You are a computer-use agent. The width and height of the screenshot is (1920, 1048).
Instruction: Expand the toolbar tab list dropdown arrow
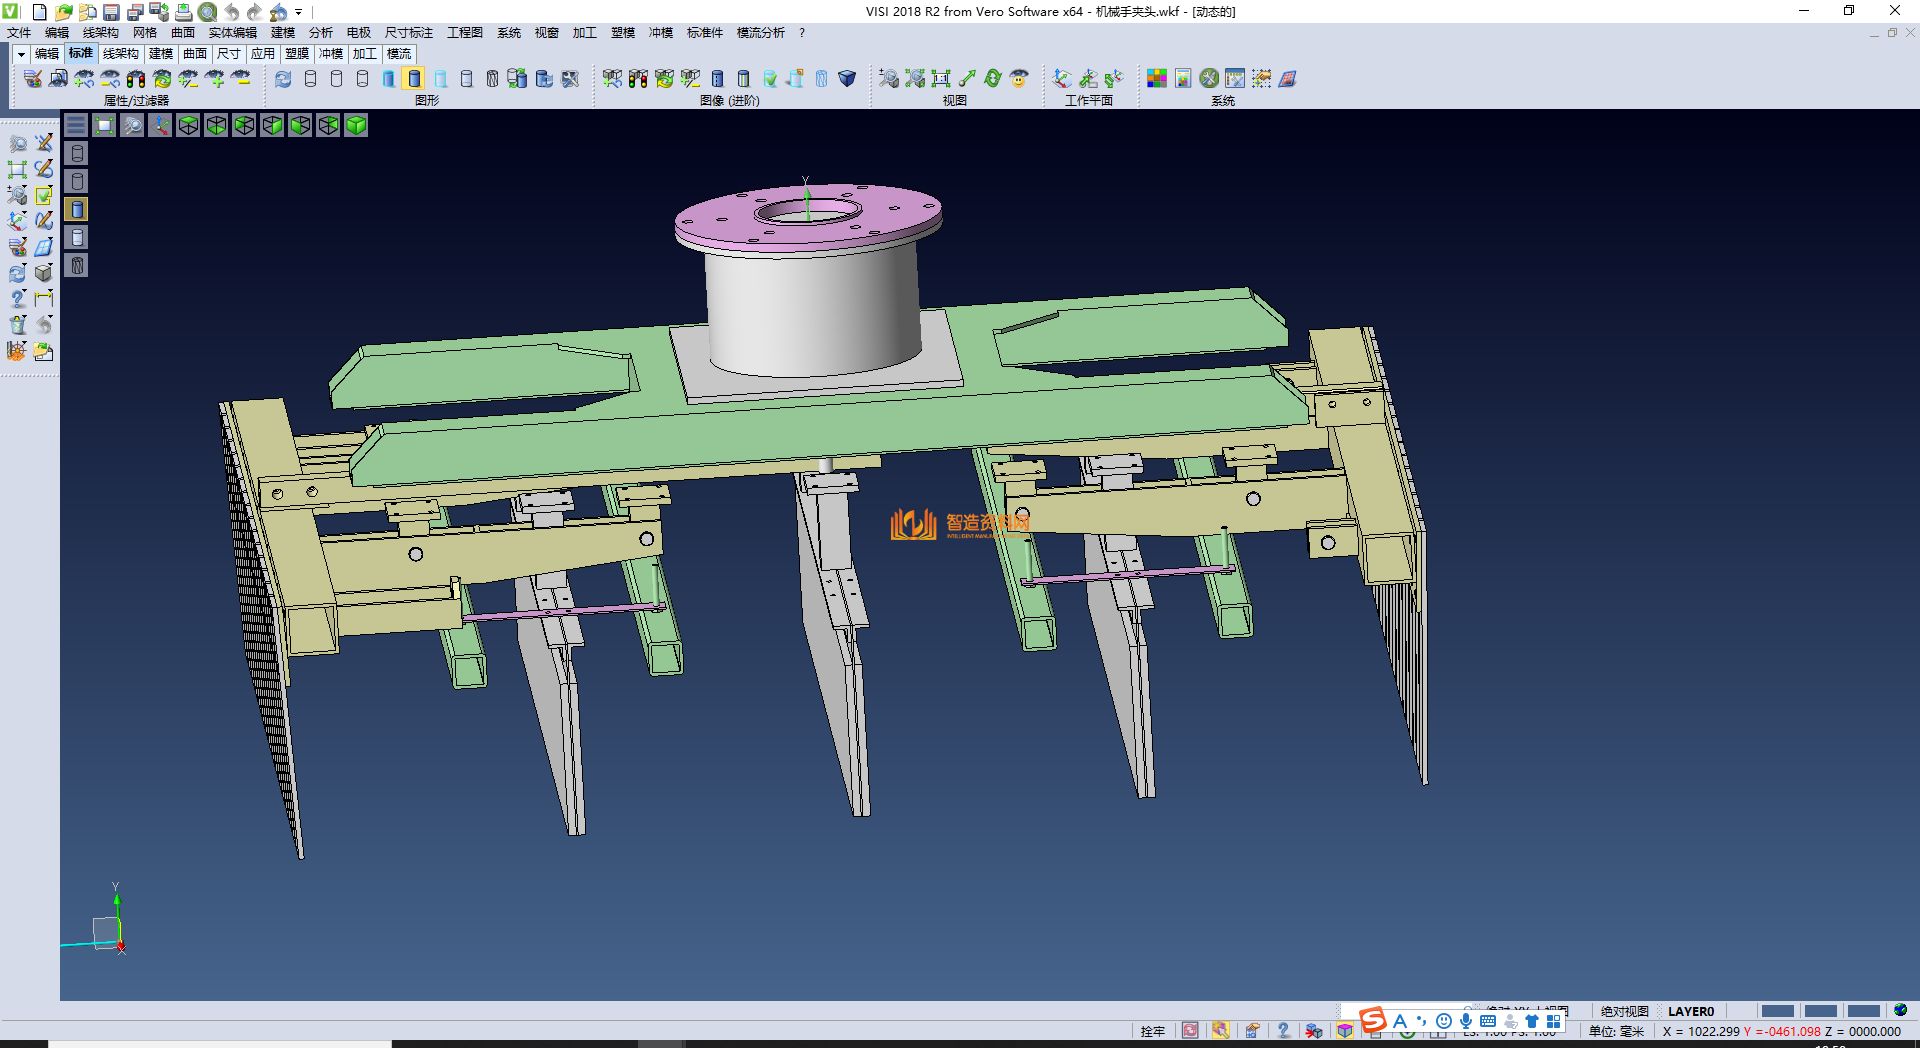21,54
